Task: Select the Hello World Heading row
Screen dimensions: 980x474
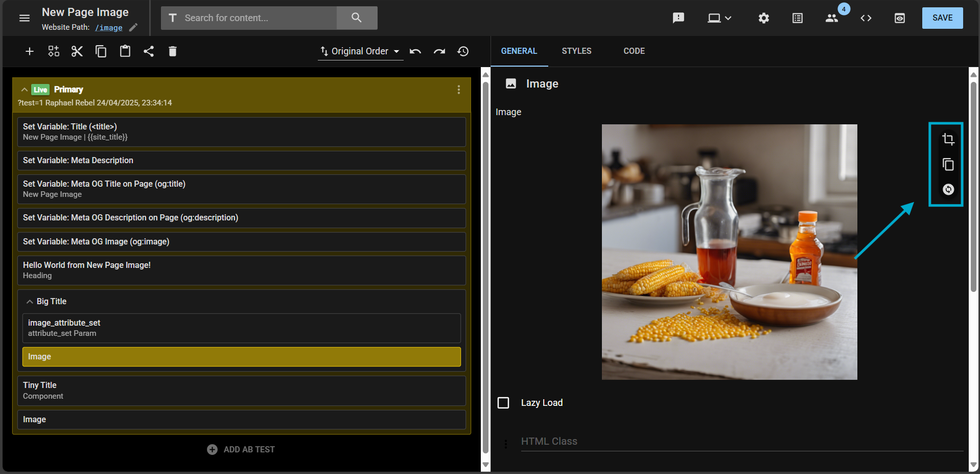Action: [244, 270]
